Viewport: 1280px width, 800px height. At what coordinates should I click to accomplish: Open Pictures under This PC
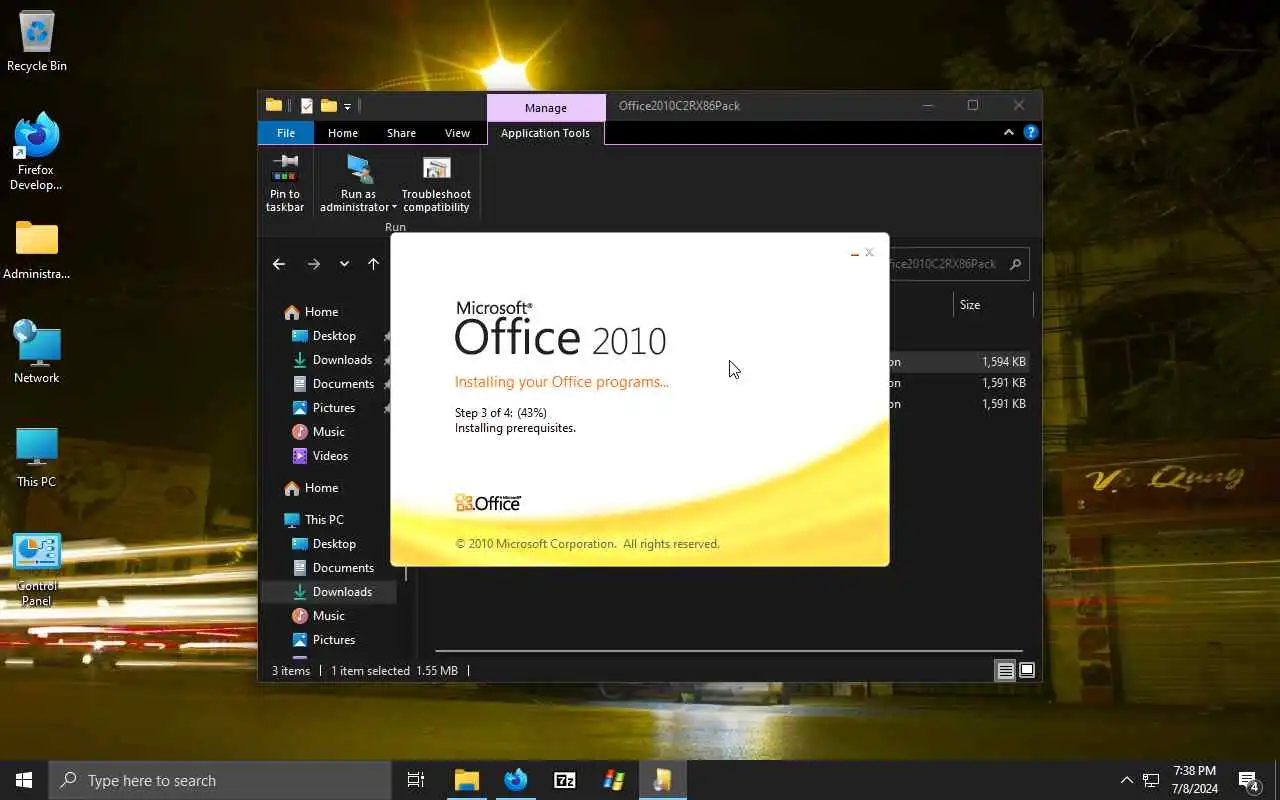tap(334, 640)
